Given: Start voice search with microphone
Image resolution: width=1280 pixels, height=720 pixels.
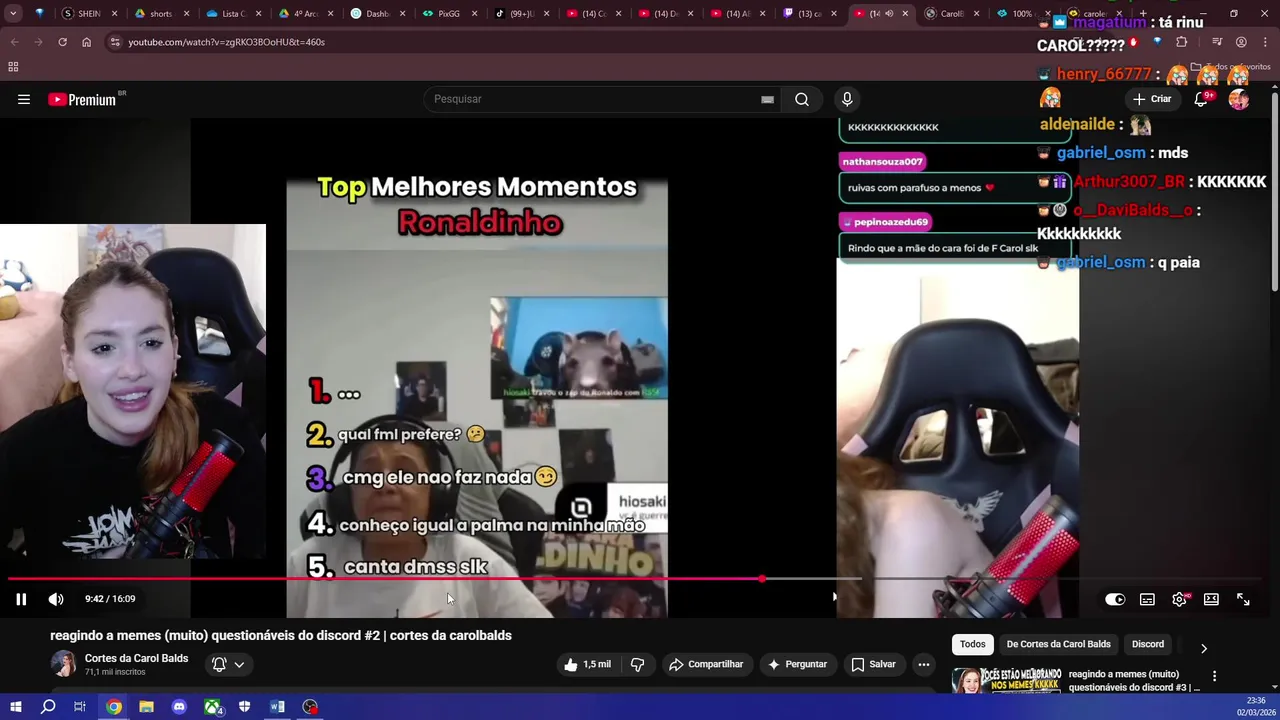Looking at the screenshot, I should tap(847, 99).
